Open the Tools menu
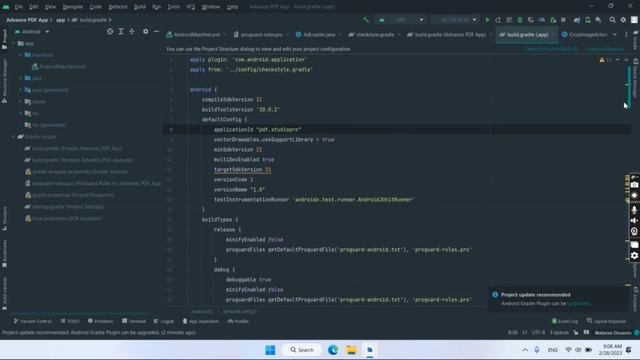 pyautogui.click(x=173, y=7)
